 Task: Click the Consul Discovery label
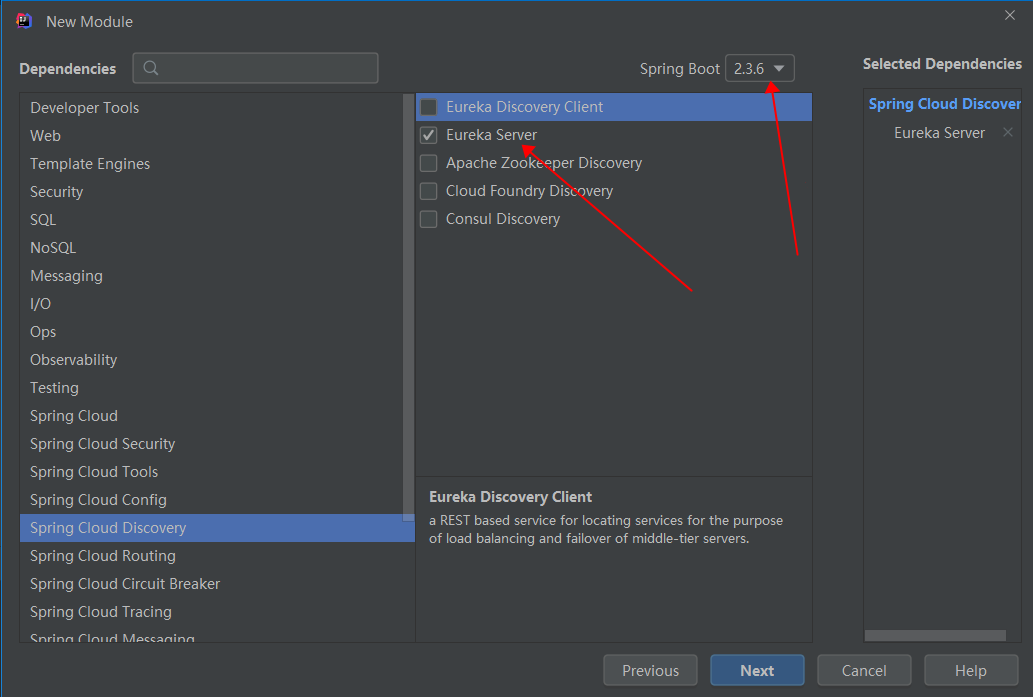click(503, 219)
